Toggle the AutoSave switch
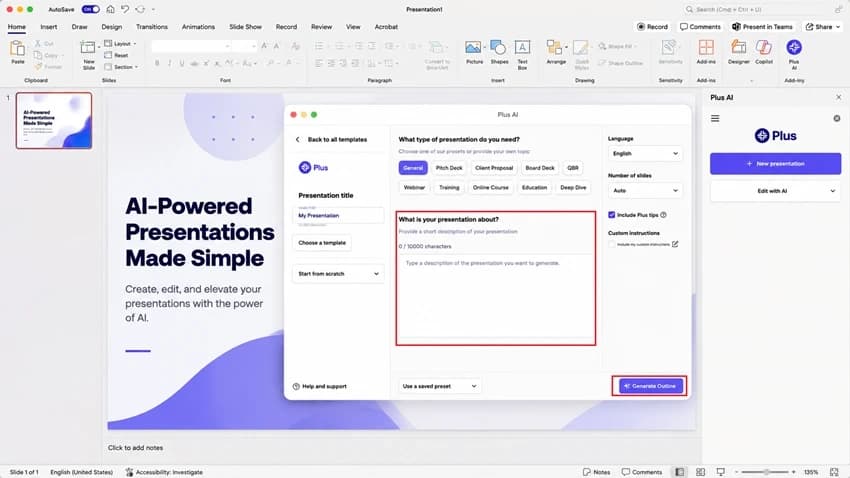The width and height of the screenshot is (850, 478). click(90, 9)
